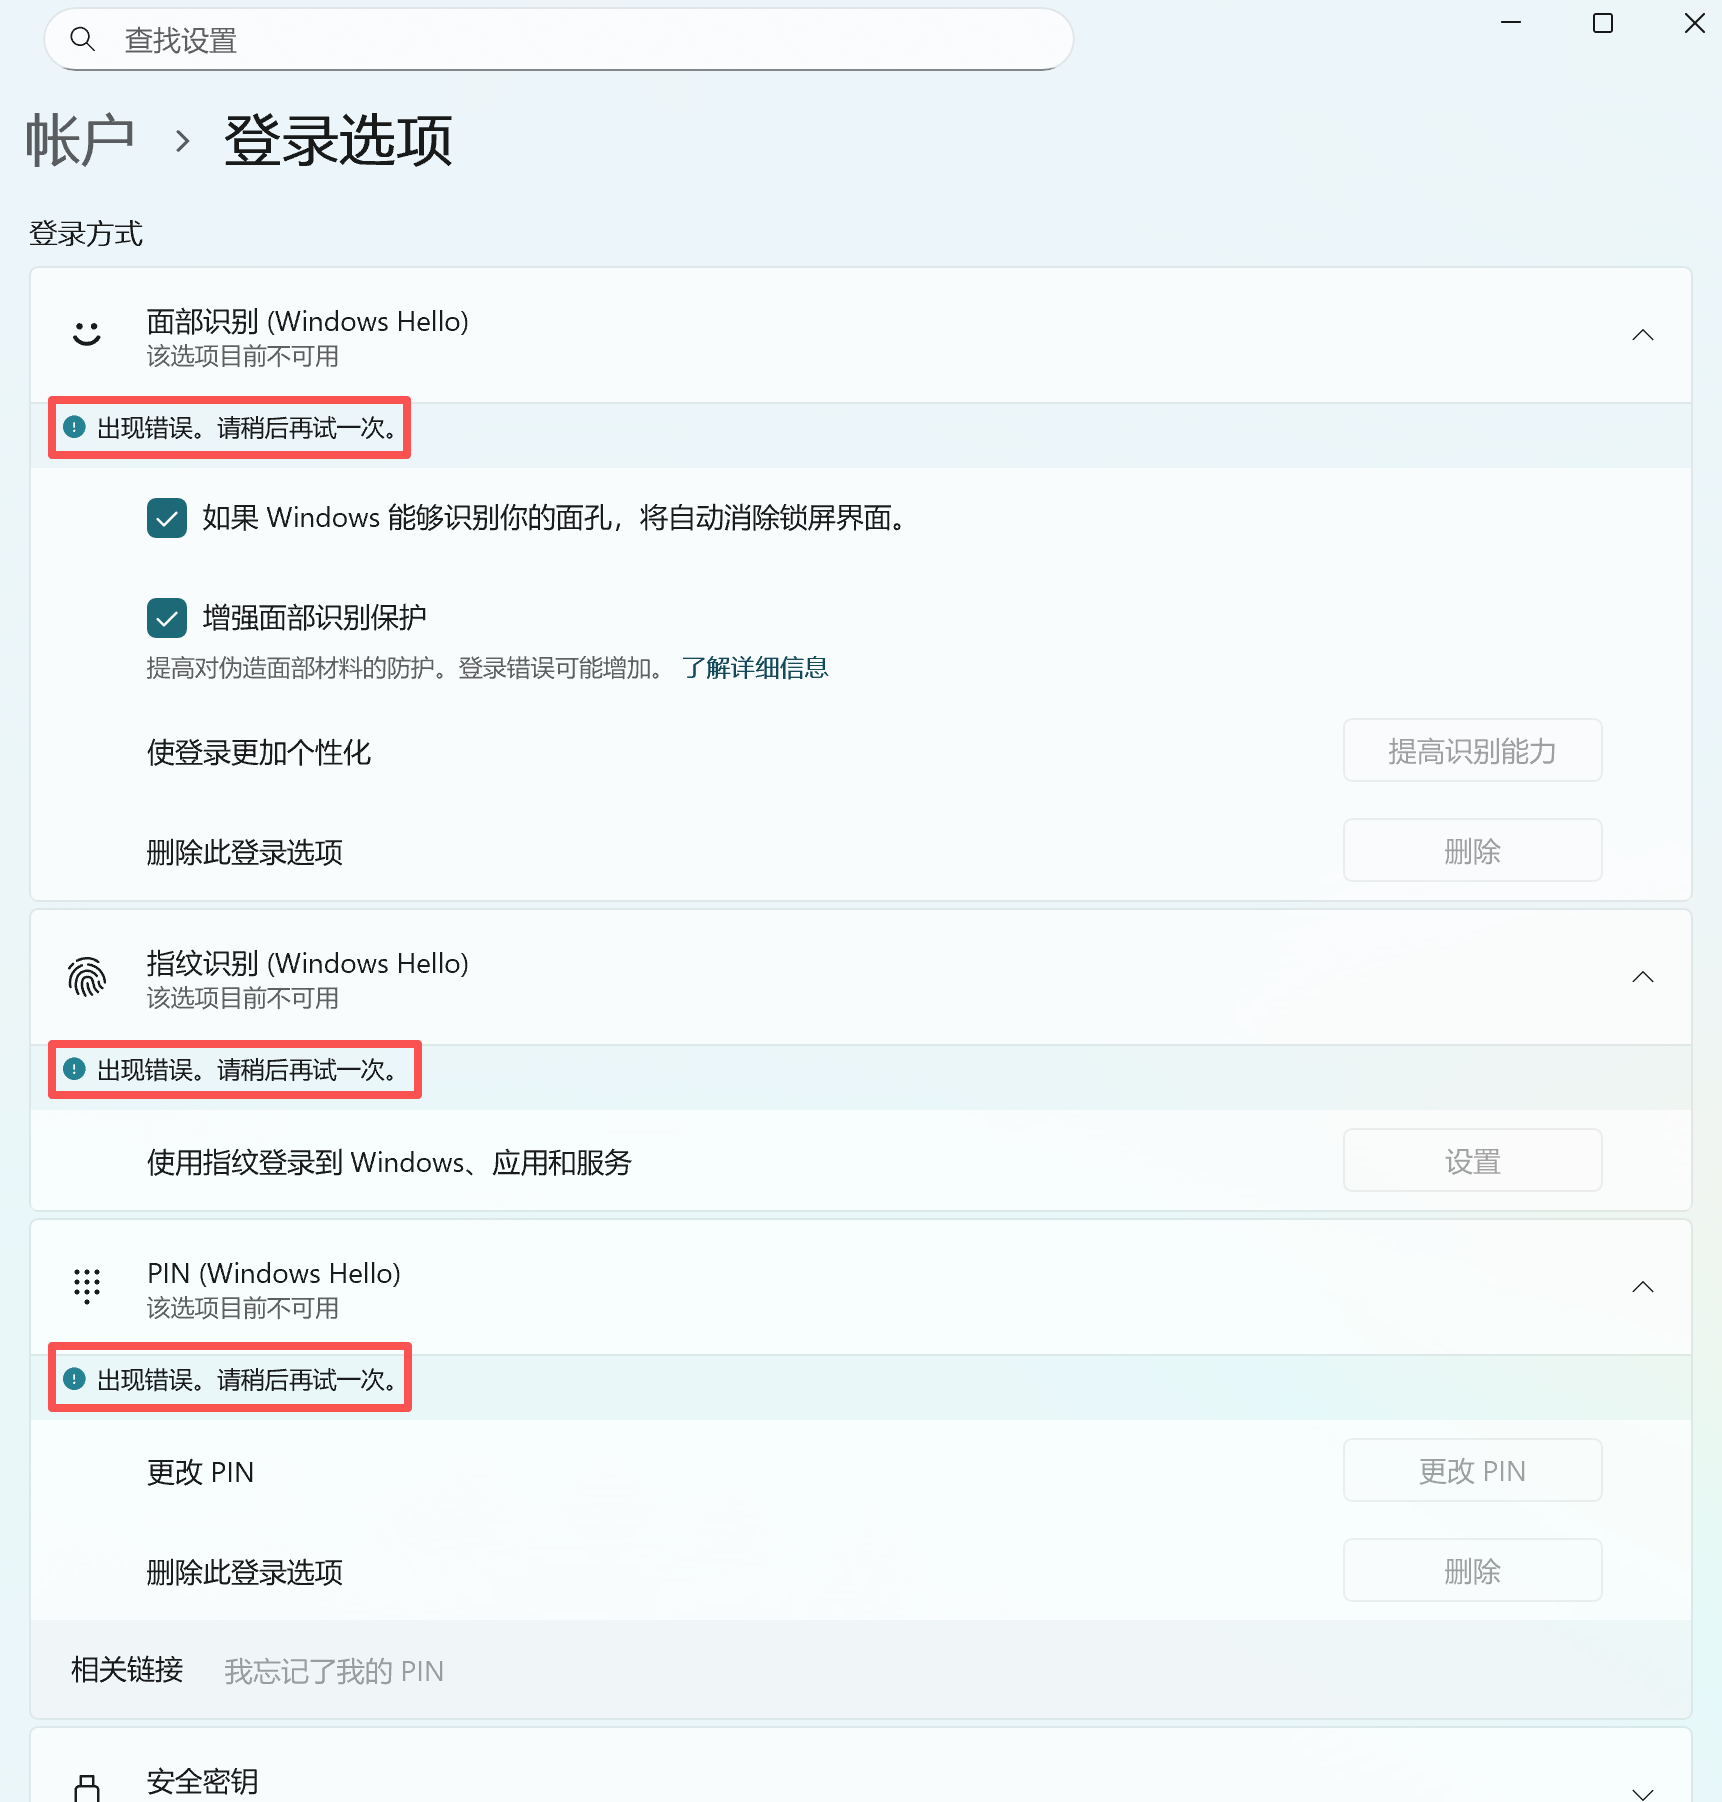
Task: Click the 更改 PIN button
Action: [1471, 1470]
